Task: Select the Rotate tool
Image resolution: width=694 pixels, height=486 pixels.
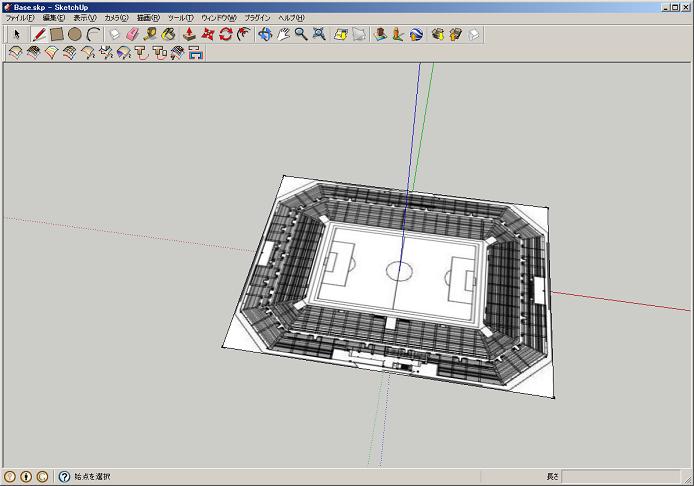Action: coord(226,34)
